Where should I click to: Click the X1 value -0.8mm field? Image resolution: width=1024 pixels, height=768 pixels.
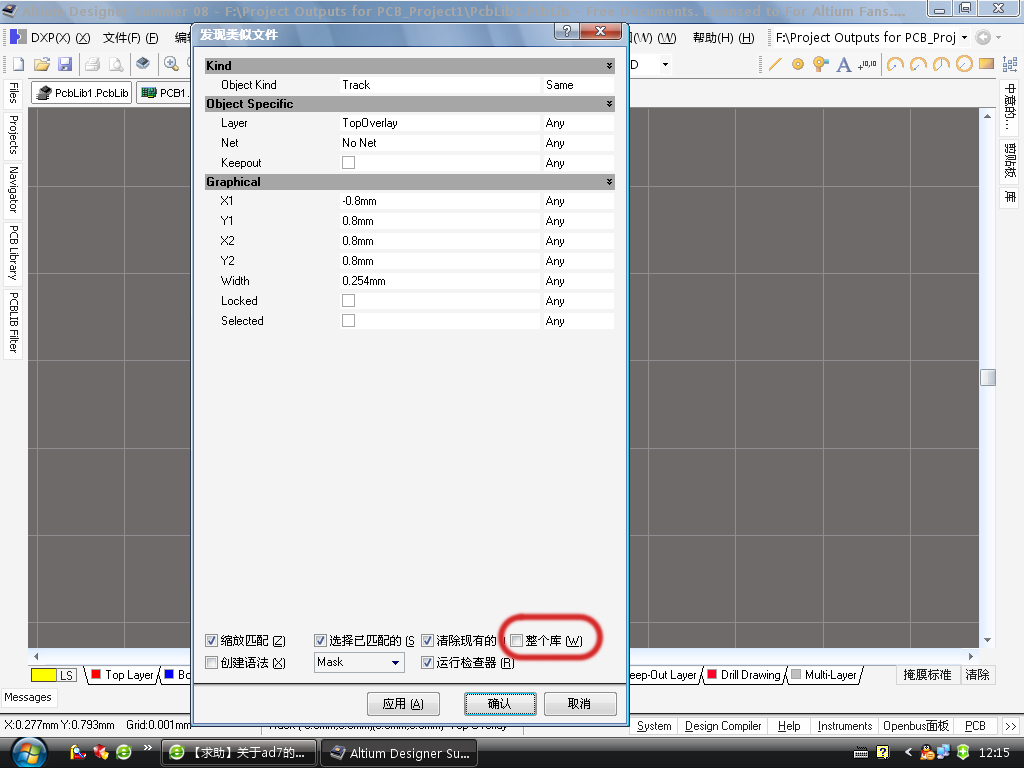coord(441,201)
